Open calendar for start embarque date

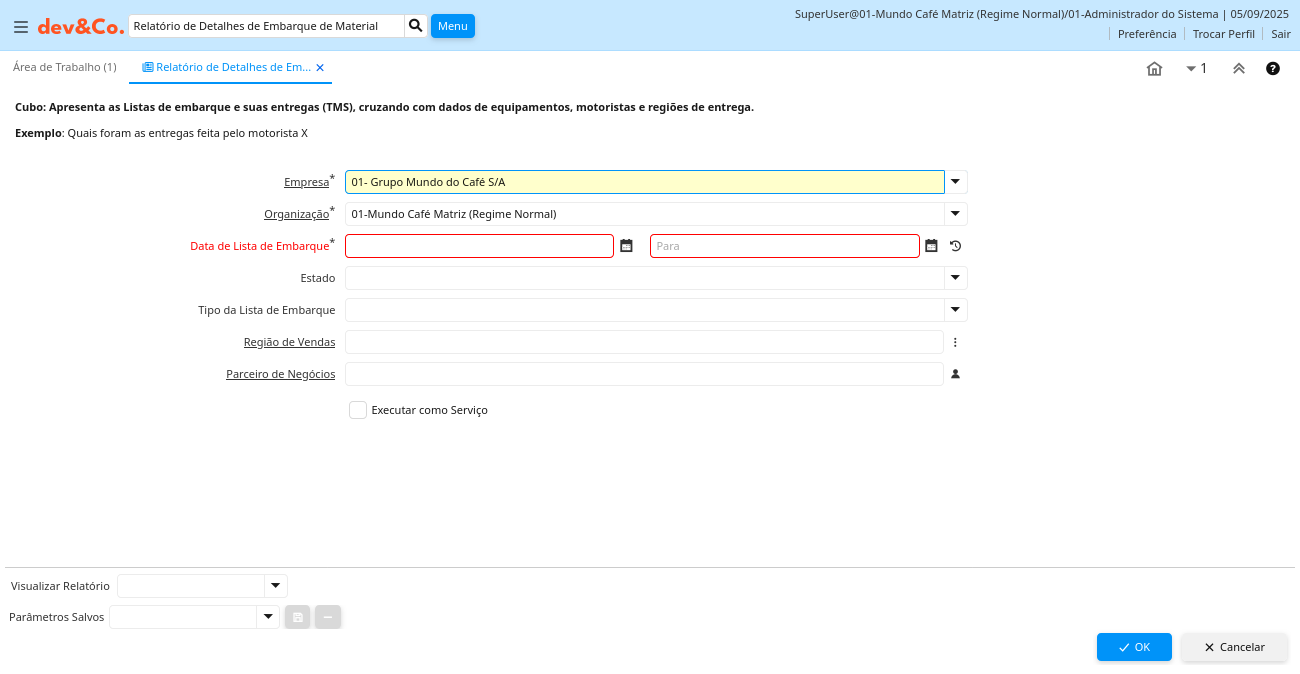click(626, 246)
